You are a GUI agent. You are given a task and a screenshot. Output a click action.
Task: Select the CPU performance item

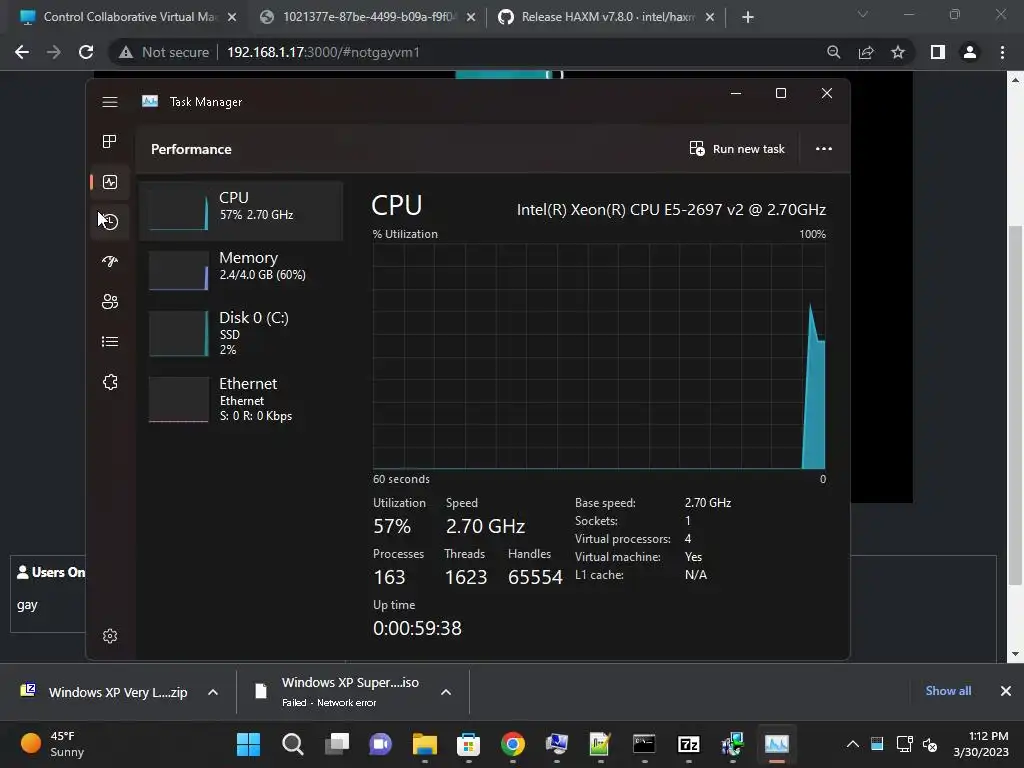pyautogui.click(x=241, y=210)
